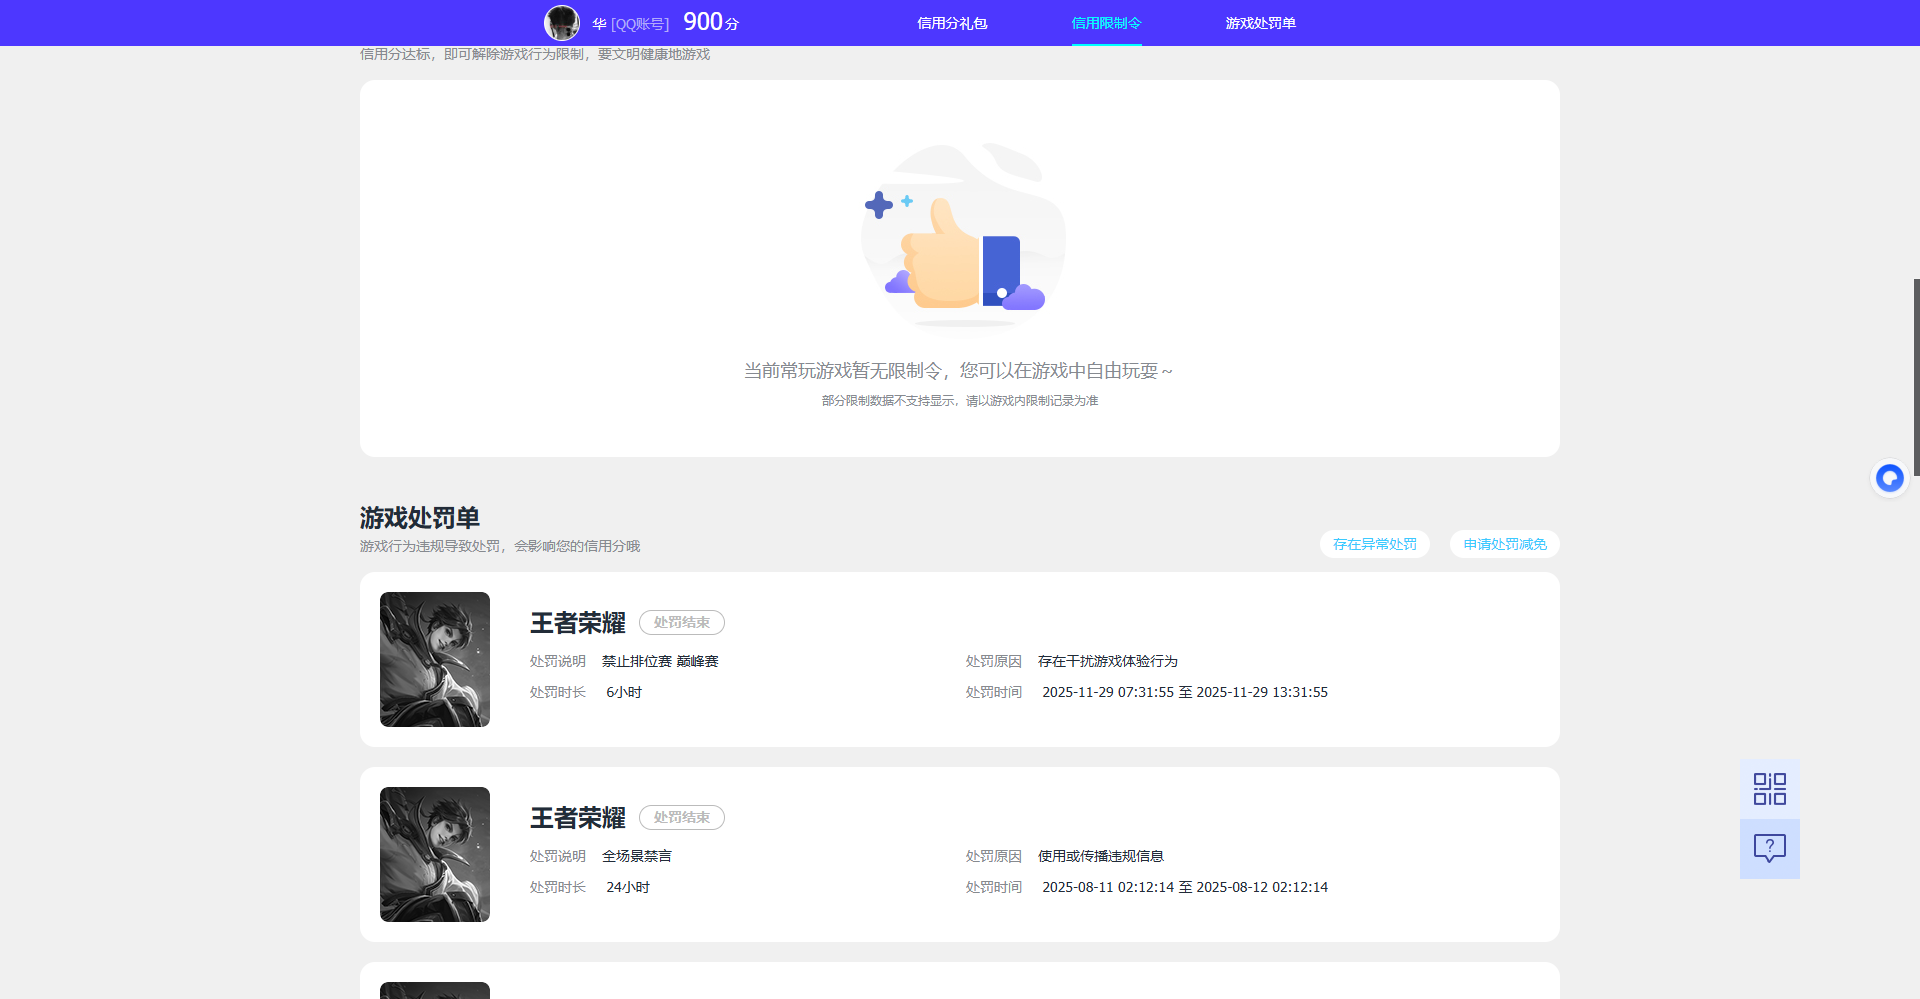Click the partially visible third penalty thumbnail
Viewport: 1920px width, 999px height.
[x=435, y=990]
